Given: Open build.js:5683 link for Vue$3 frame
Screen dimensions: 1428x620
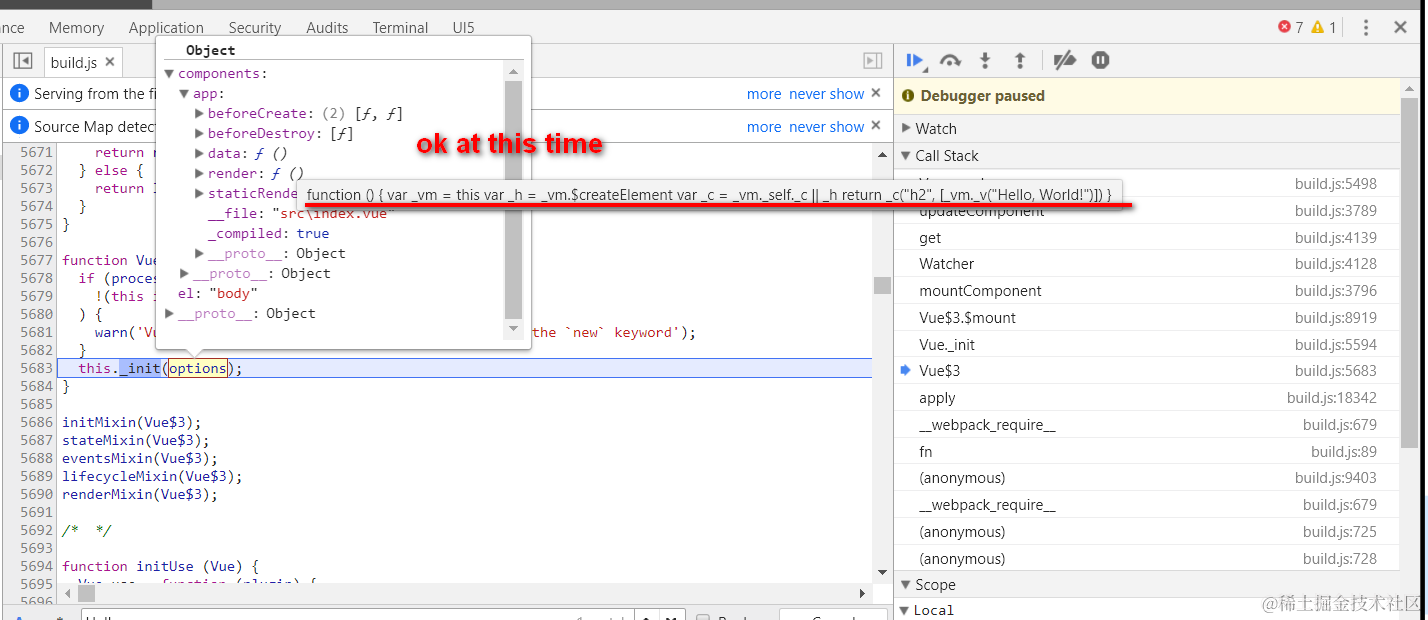Looking at the screenshot, I should point(1336,371).
